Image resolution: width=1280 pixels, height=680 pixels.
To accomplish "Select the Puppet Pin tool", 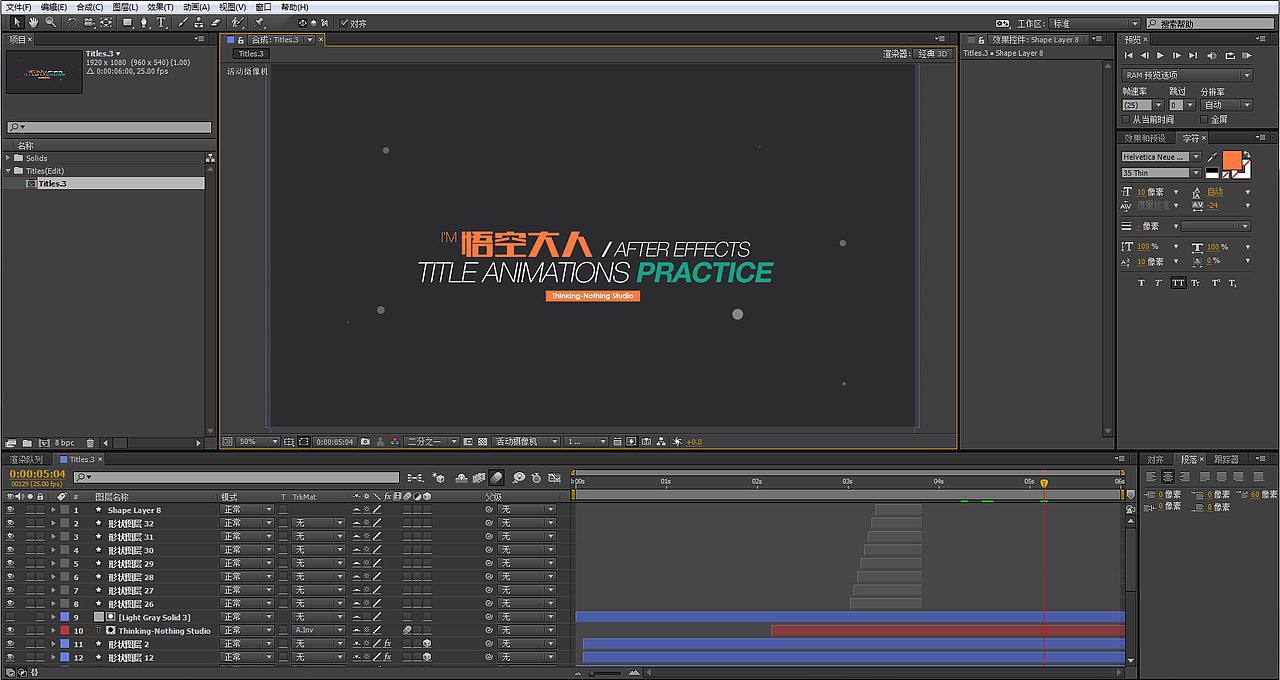I will coord(260,22).
